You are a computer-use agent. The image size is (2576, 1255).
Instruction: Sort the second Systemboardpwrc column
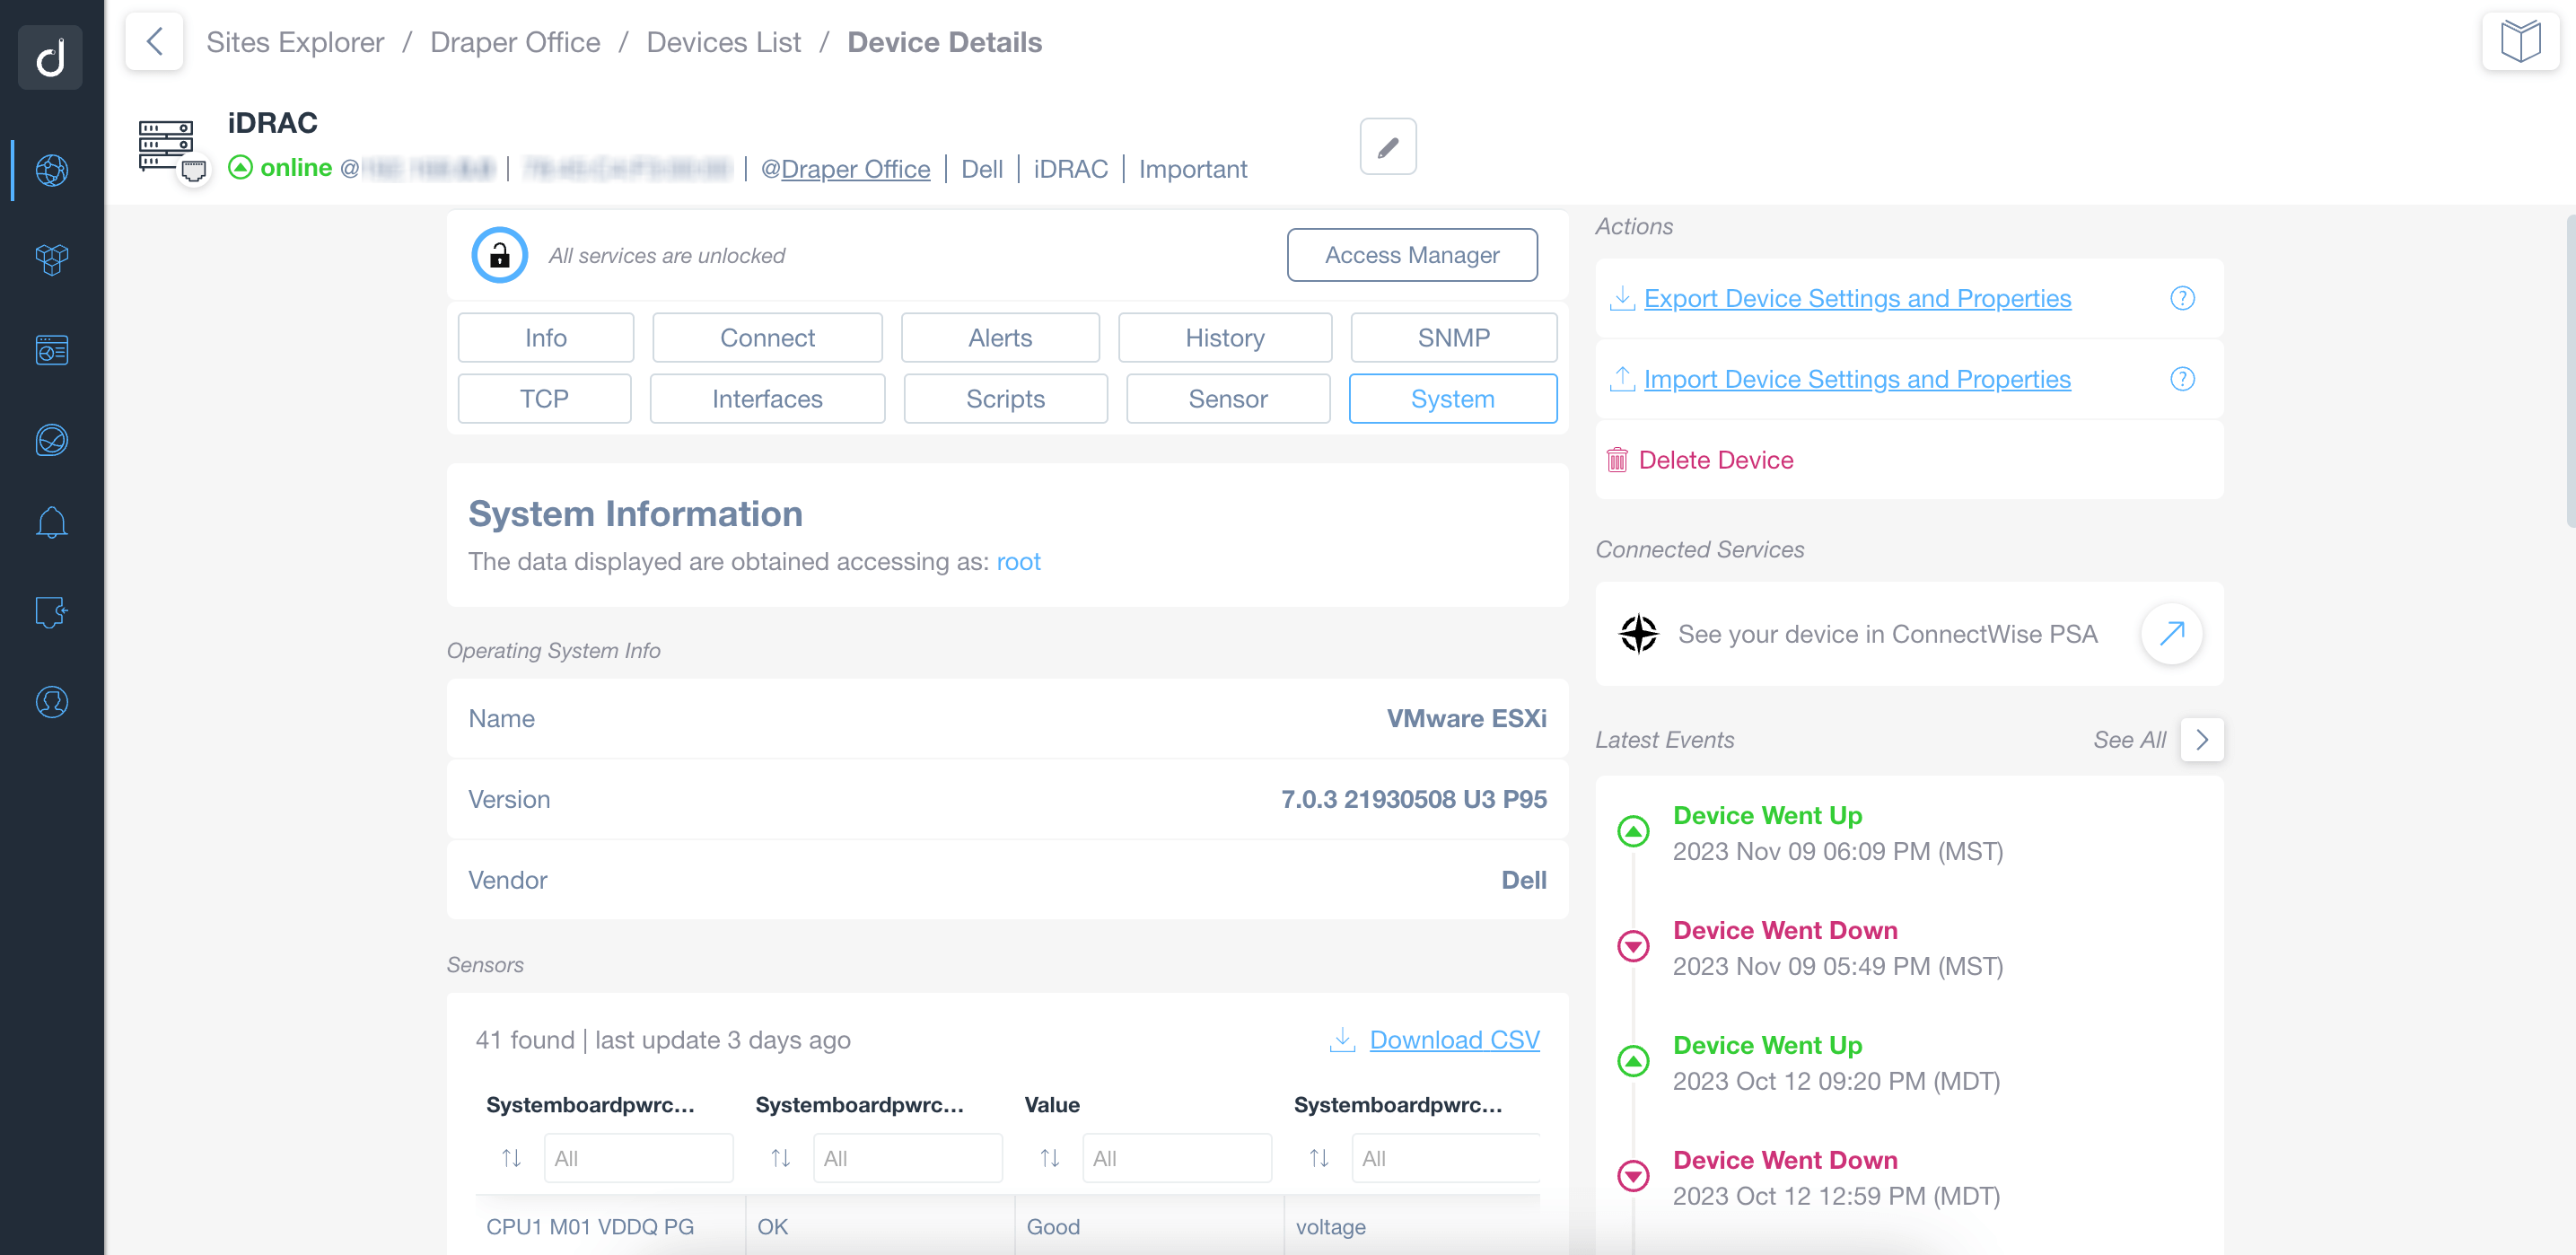[780, 1158]
